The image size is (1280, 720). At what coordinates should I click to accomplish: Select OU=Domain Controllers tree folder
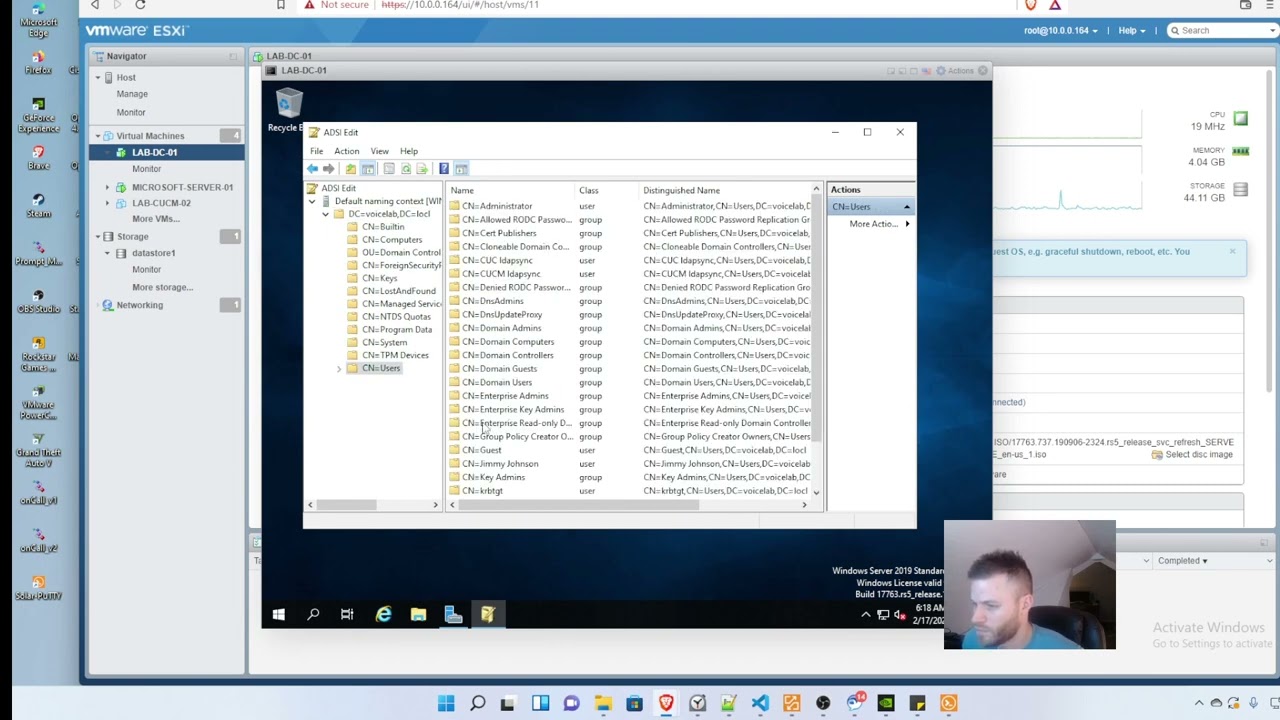tap(394, 253)
